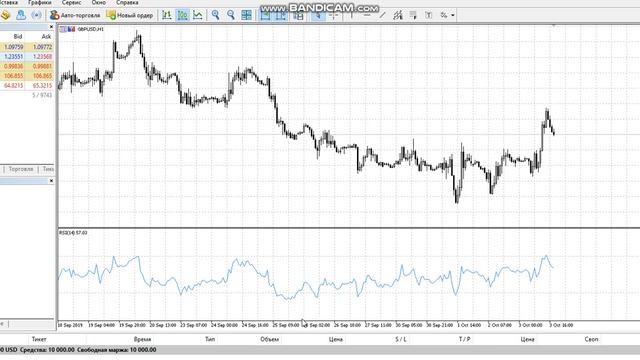Viewport: 640px width, 360px height.
Task: Select the cursor arrow tool
Action: (317, 16)
